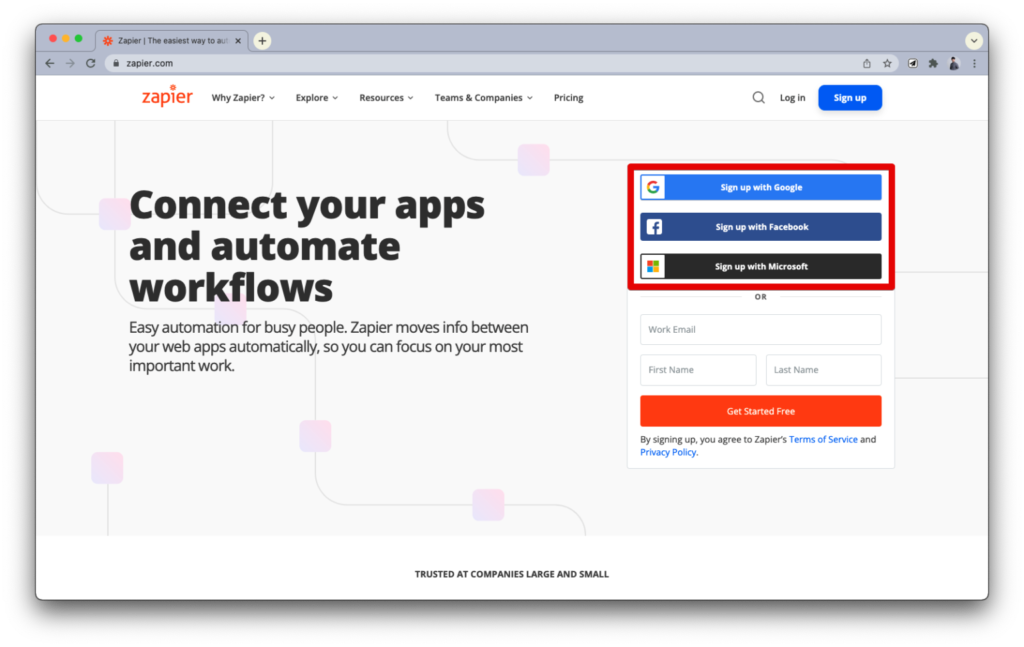Click the tab search chevron button
The width and height of the screenshot is (1024, 647).
pos(974,40)
